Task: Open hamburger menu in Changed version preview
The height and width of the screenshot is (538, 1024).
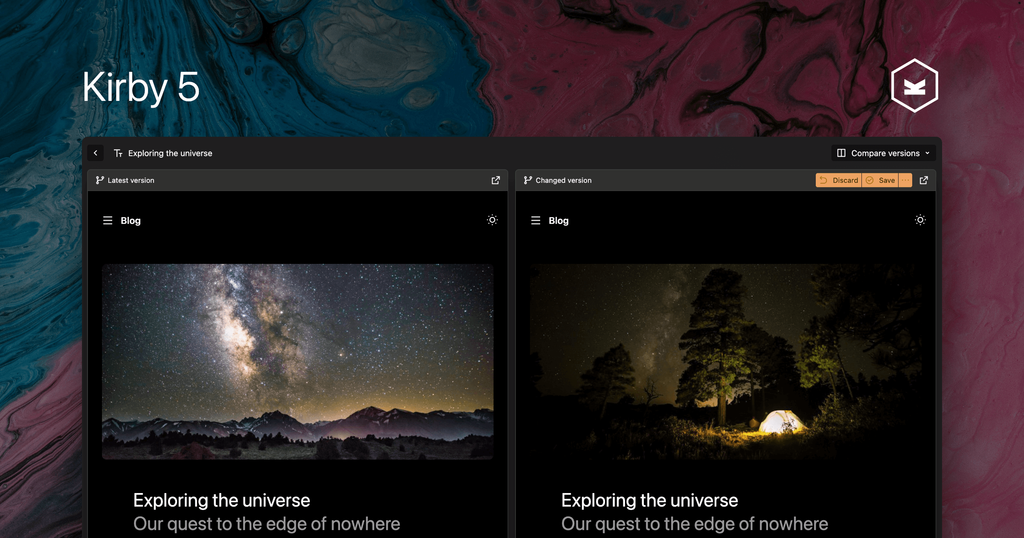Action: 536,221
